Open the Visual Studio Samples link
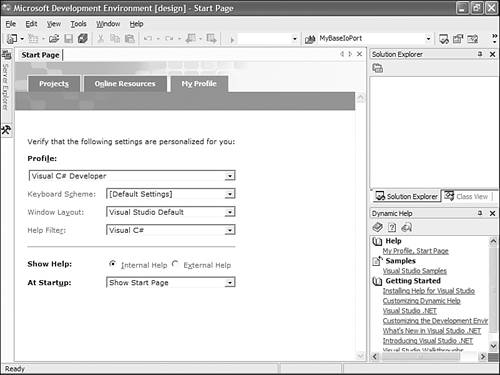 coord(415,271)
